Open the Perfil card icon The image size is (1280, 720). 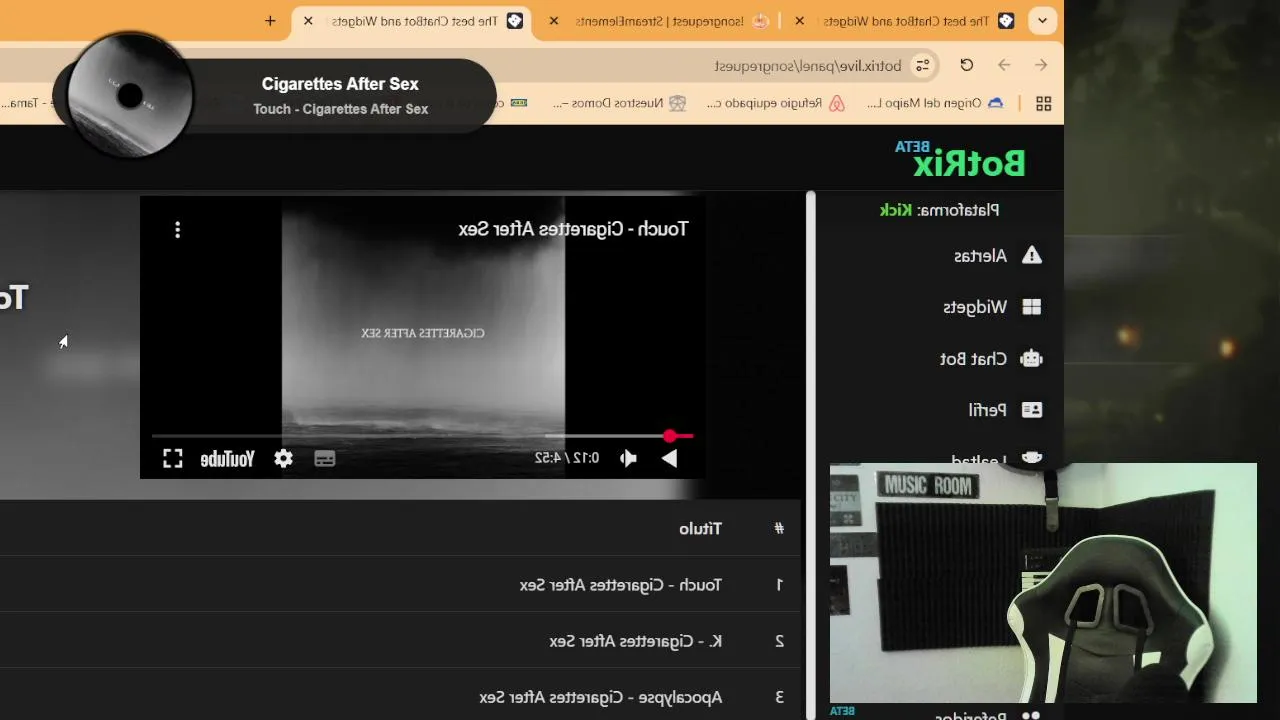[1031, 410]
